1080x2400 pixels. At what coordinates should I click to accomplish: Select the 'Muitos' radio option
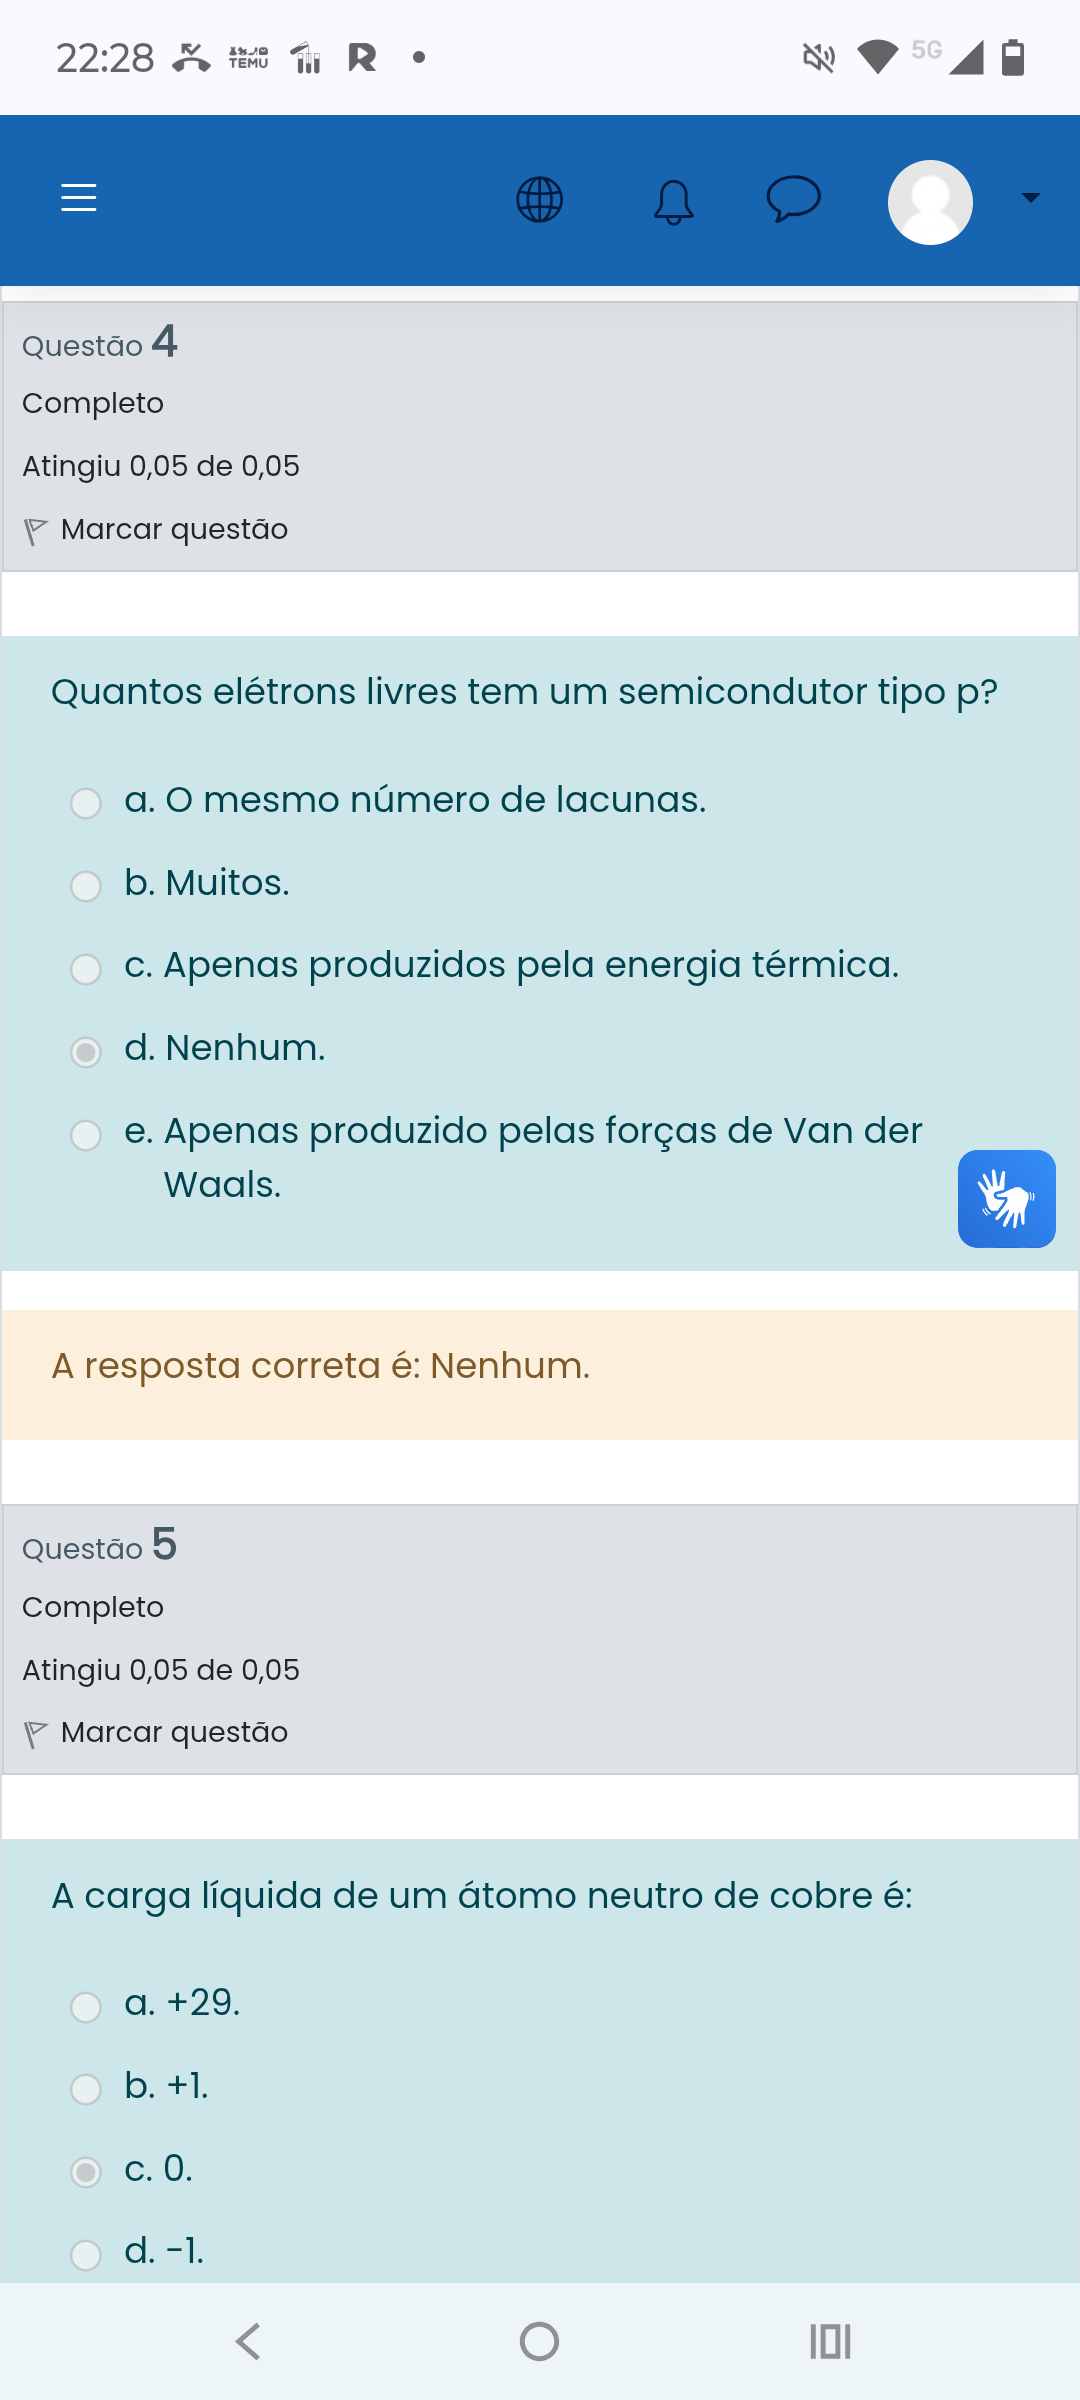click(x=86, y=886)
